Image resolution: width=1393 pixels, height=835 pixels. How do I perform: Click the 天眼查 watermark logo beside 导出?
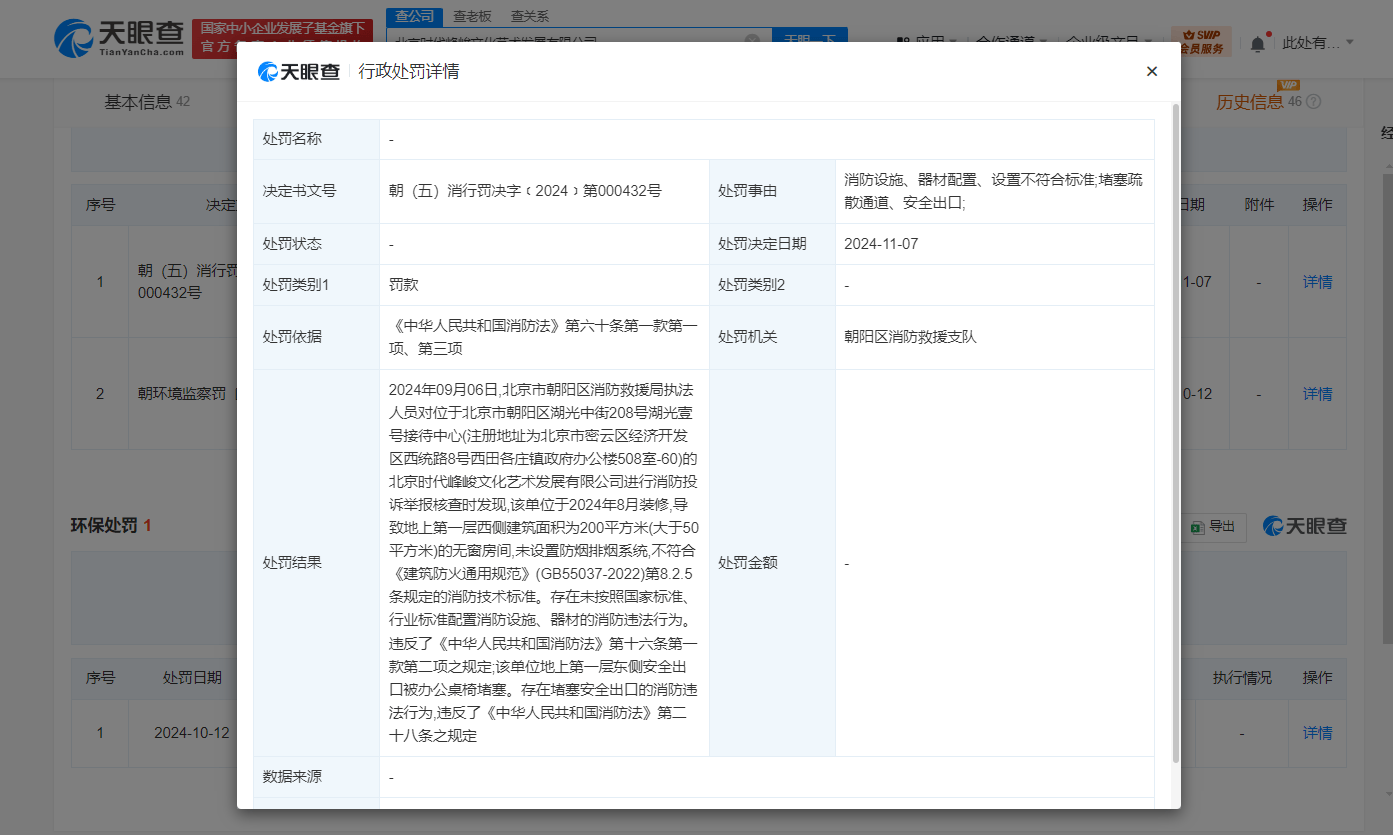[1305, 527]
